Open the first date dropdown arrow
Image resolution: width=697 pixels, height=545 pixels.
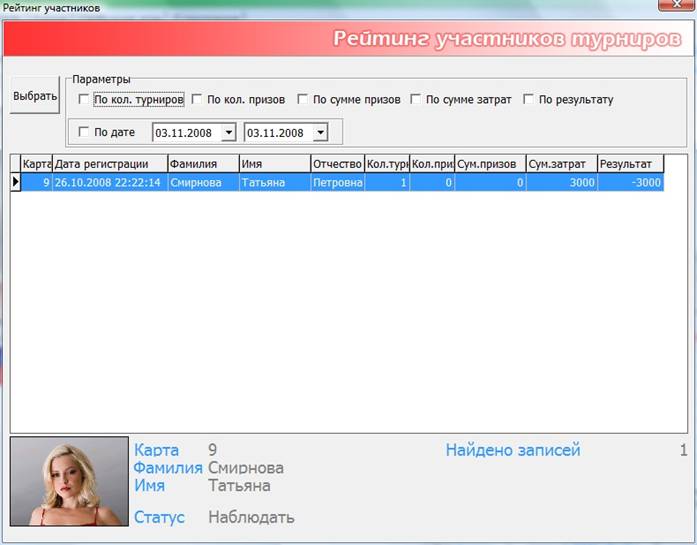(x=228, y=132)
